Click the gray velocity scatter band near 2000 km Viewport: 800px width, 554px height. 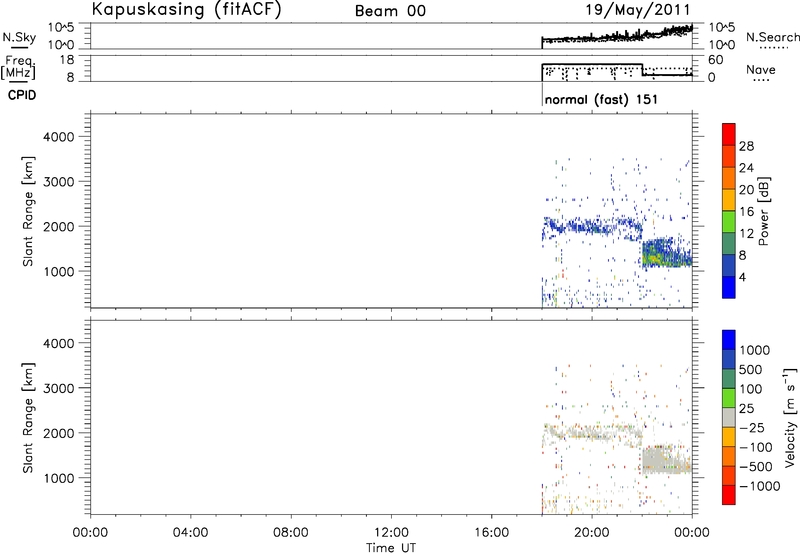coord(592,433)
